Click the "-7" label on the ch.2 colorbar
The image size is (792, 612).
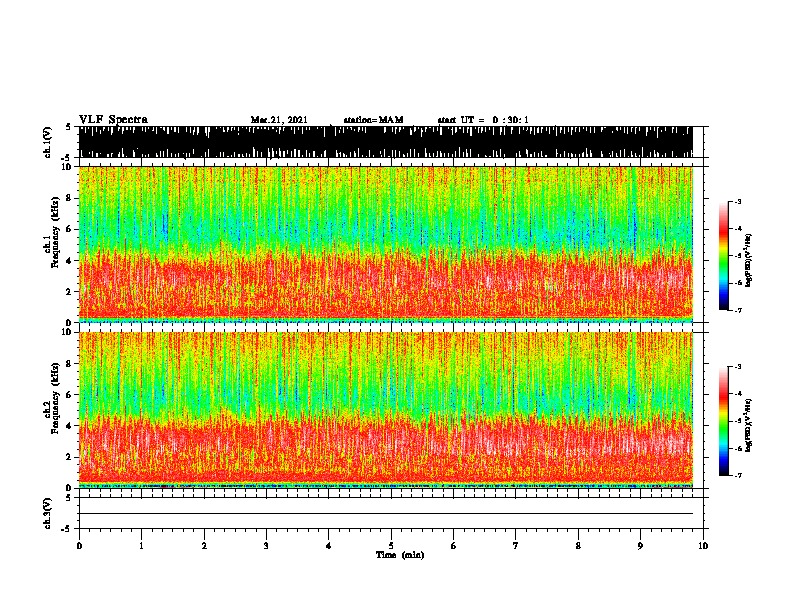tap(738, 476)
